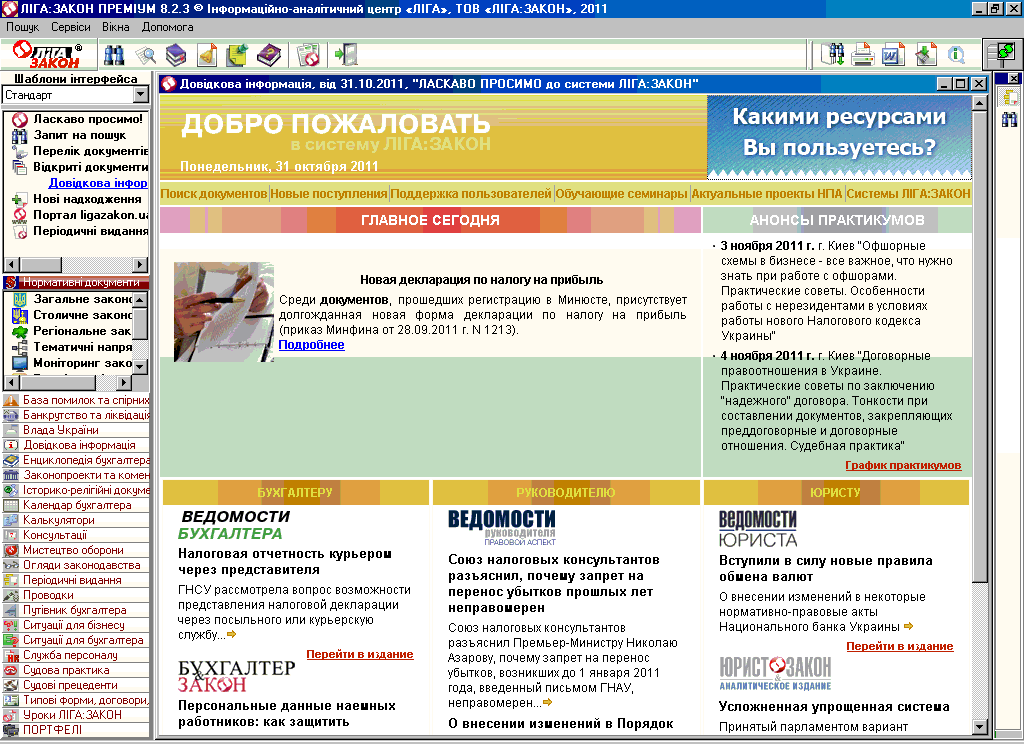
Task: Click the Стандарт template combo box
Action: [76, 95]
